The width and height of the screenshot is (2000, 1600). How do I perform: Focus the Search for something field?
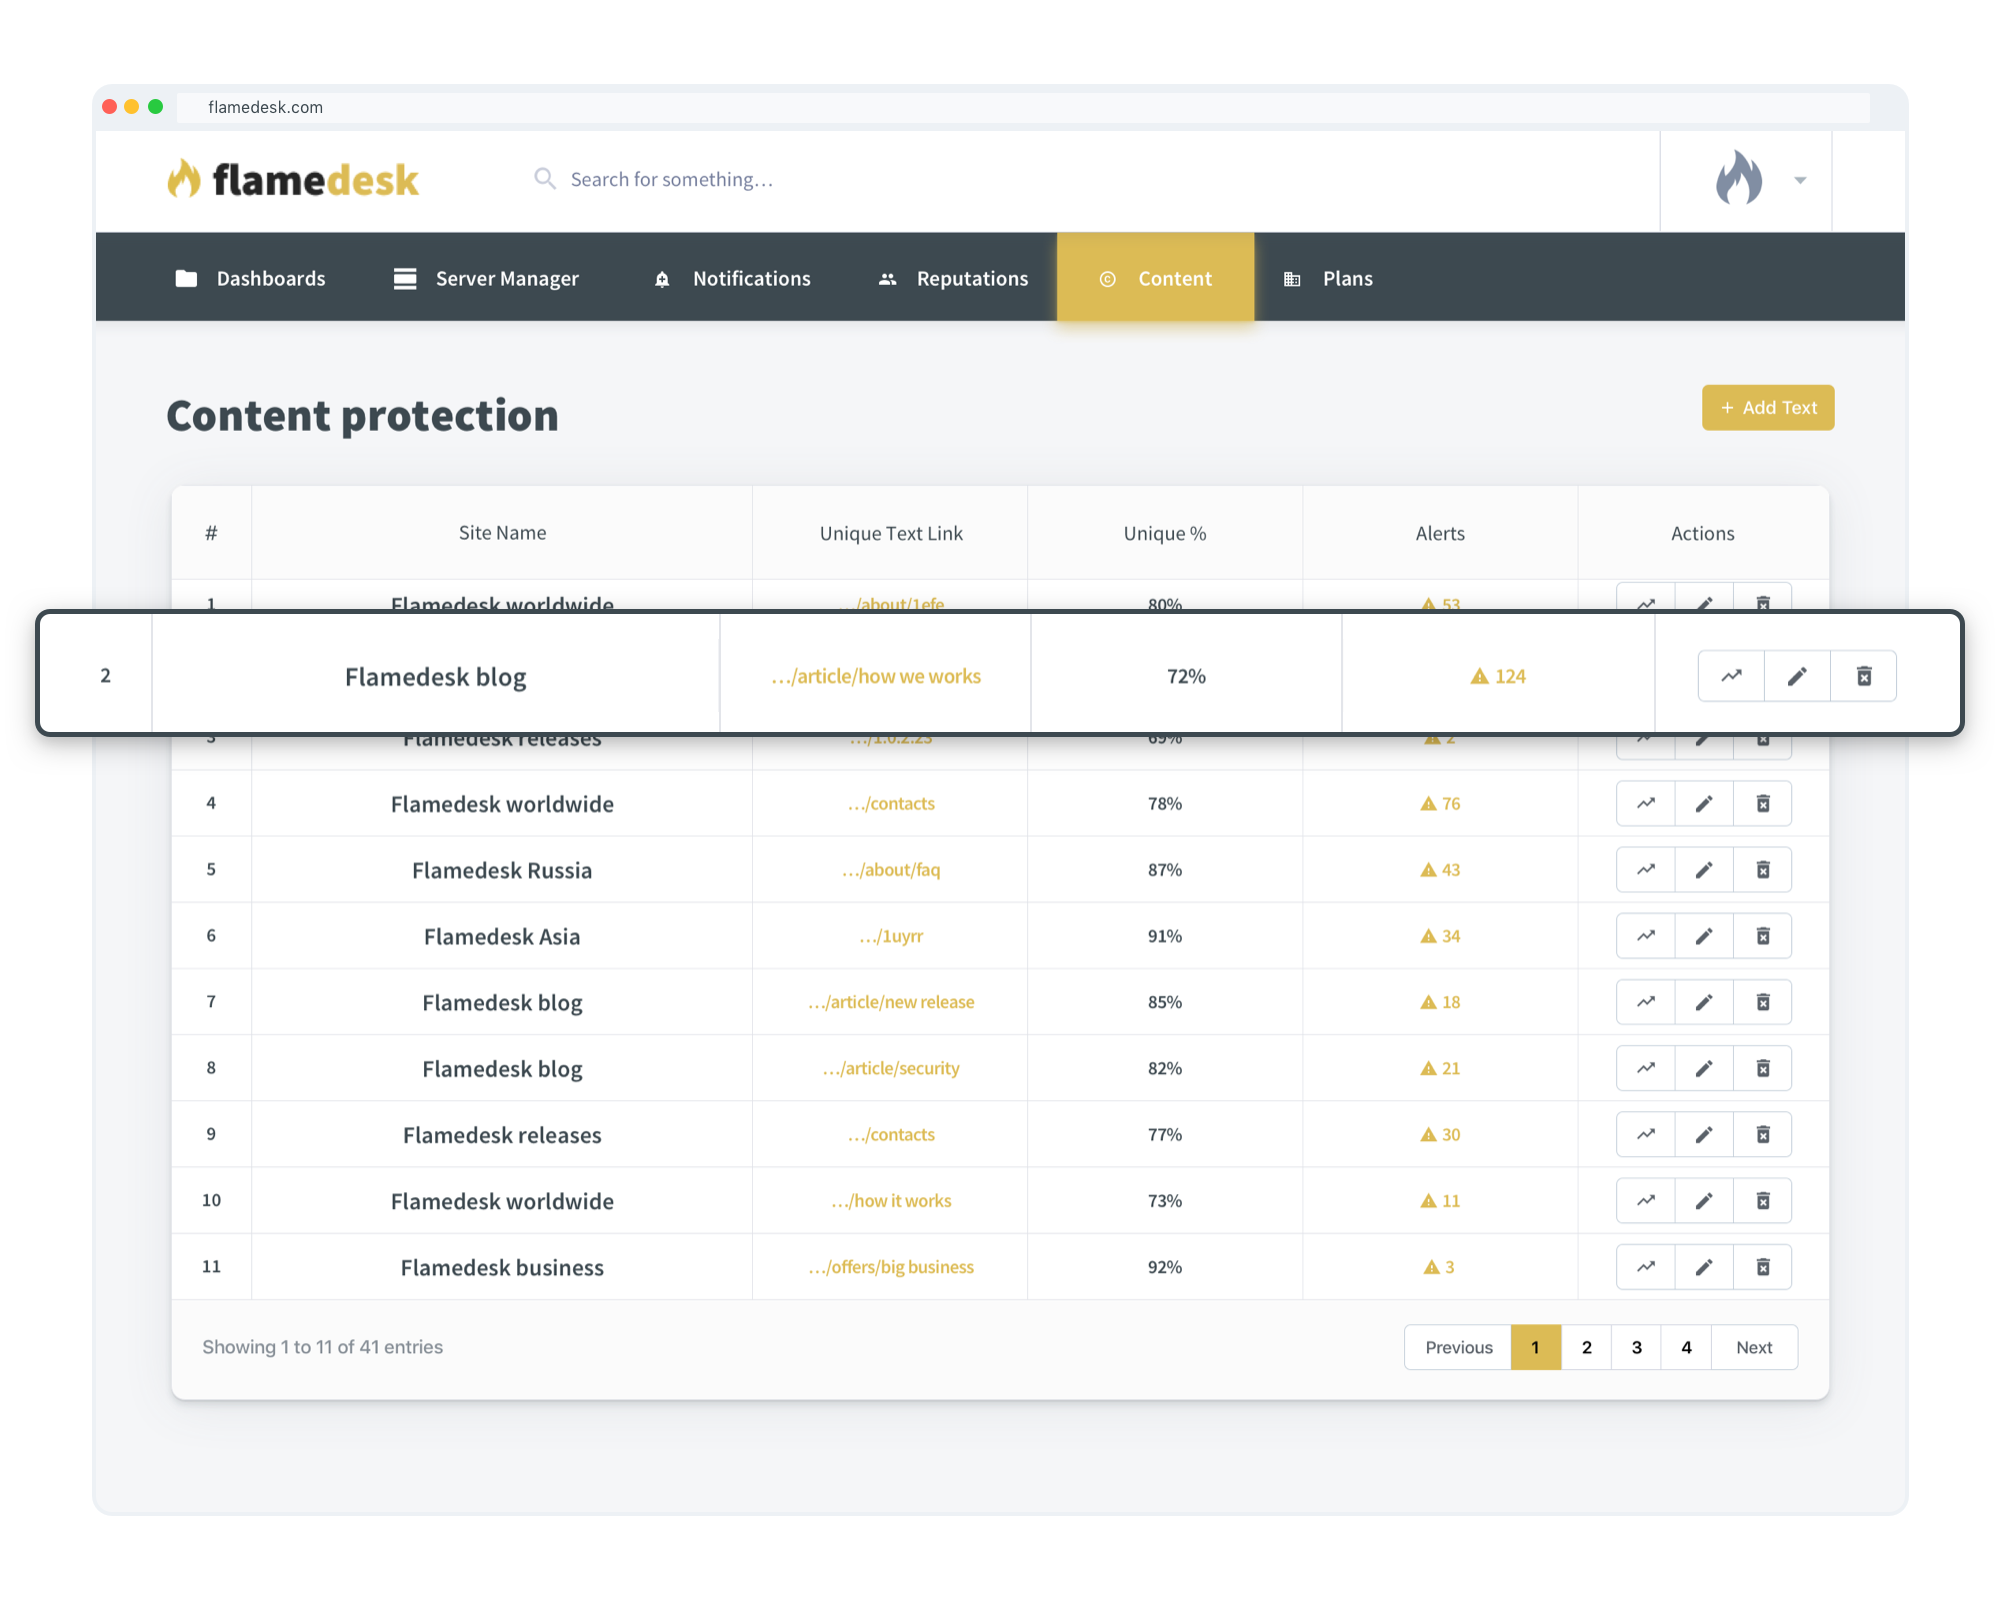pyautogui.click(x=671, y=179)
